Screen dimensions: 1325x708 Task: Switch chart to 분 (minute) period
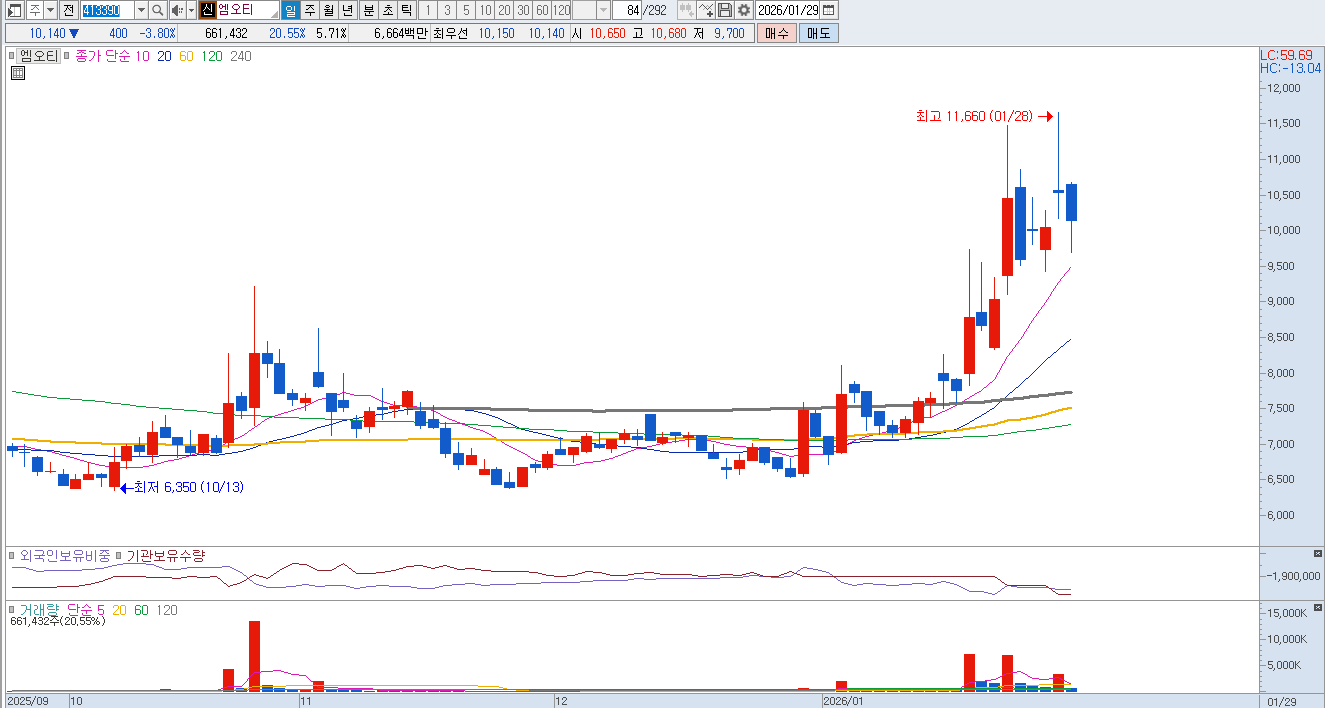click(x=368, y=10)
